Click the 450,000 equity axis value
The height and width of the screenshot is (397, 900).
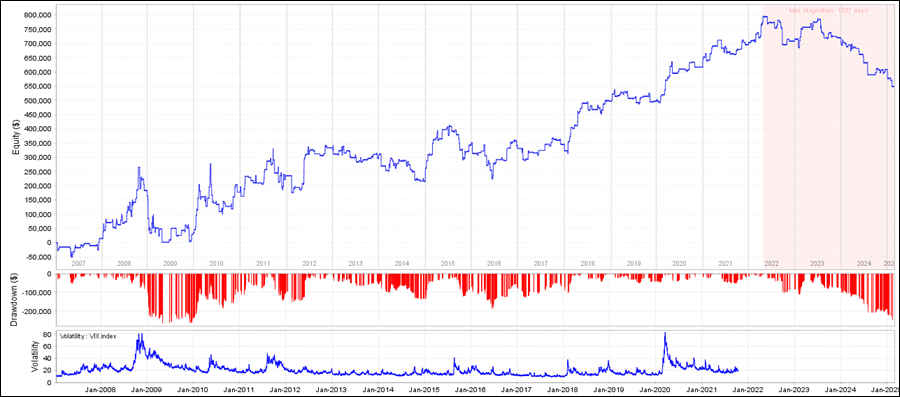pos(37,115)
